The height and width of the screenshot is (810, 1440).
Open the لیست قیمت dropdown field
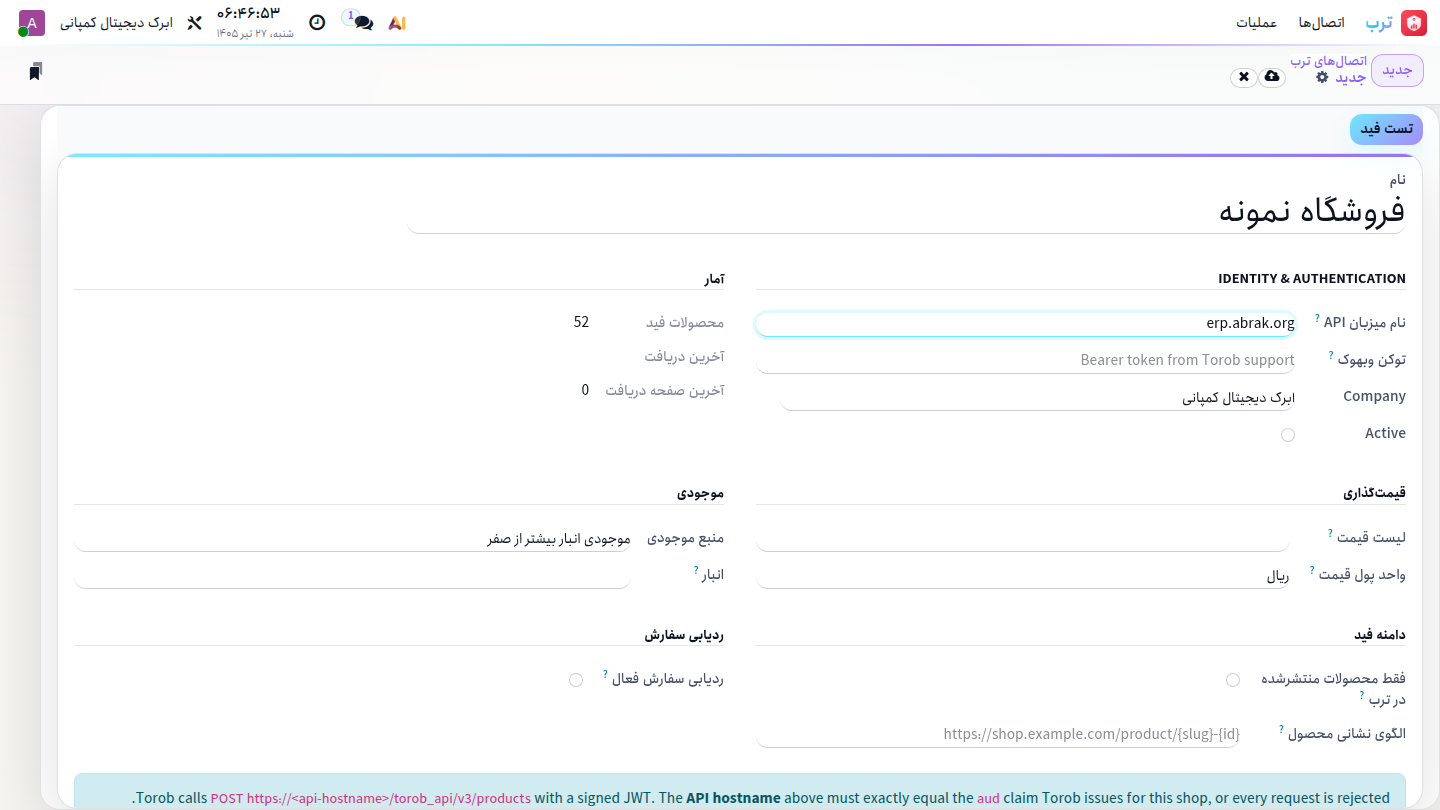point(1022,538)
